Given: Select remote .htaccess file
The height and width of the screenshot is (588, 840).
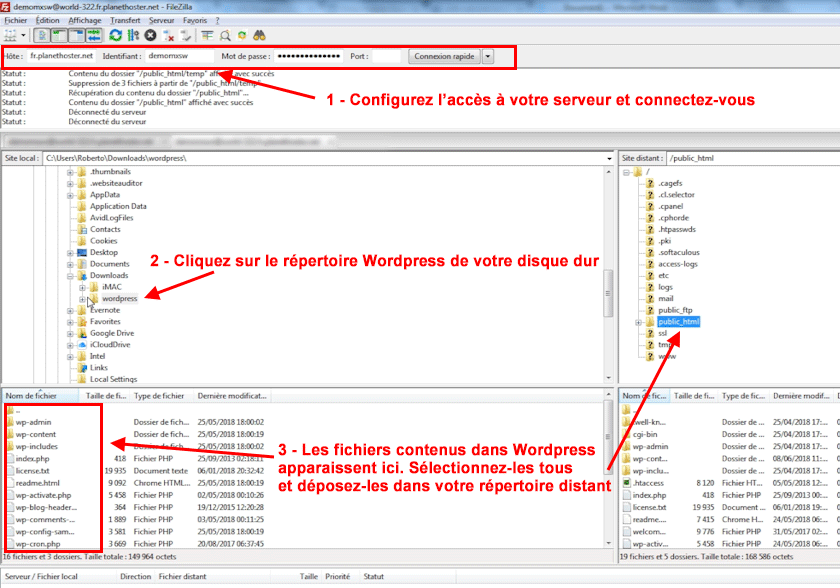Looking at the screenshot, I should click(648, 483).
